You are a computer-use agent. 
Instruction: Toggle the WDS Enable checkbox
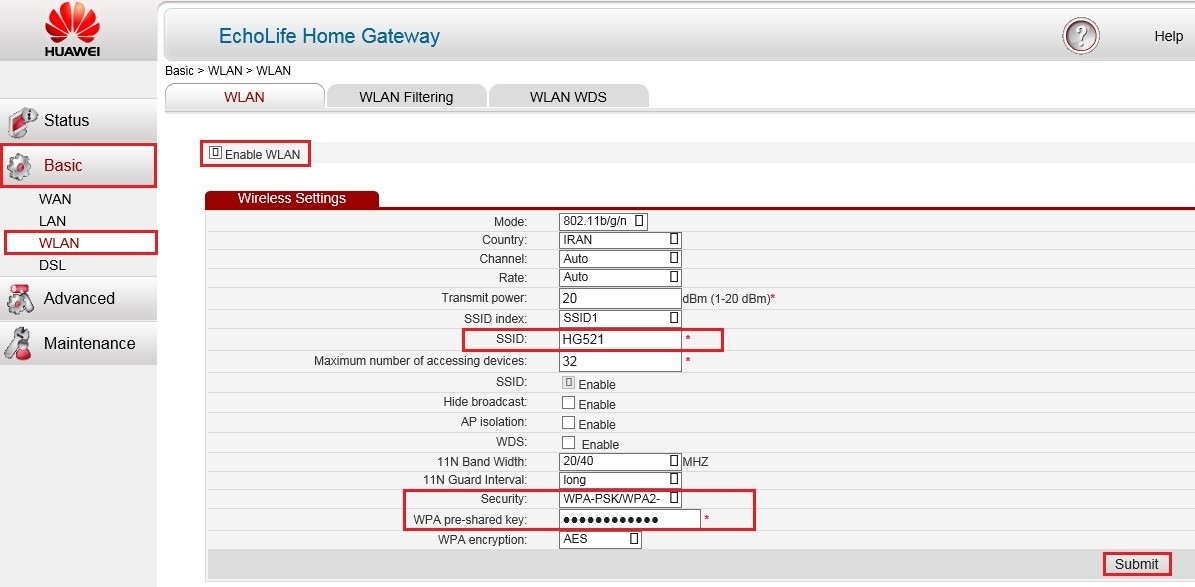pos(568,443)
